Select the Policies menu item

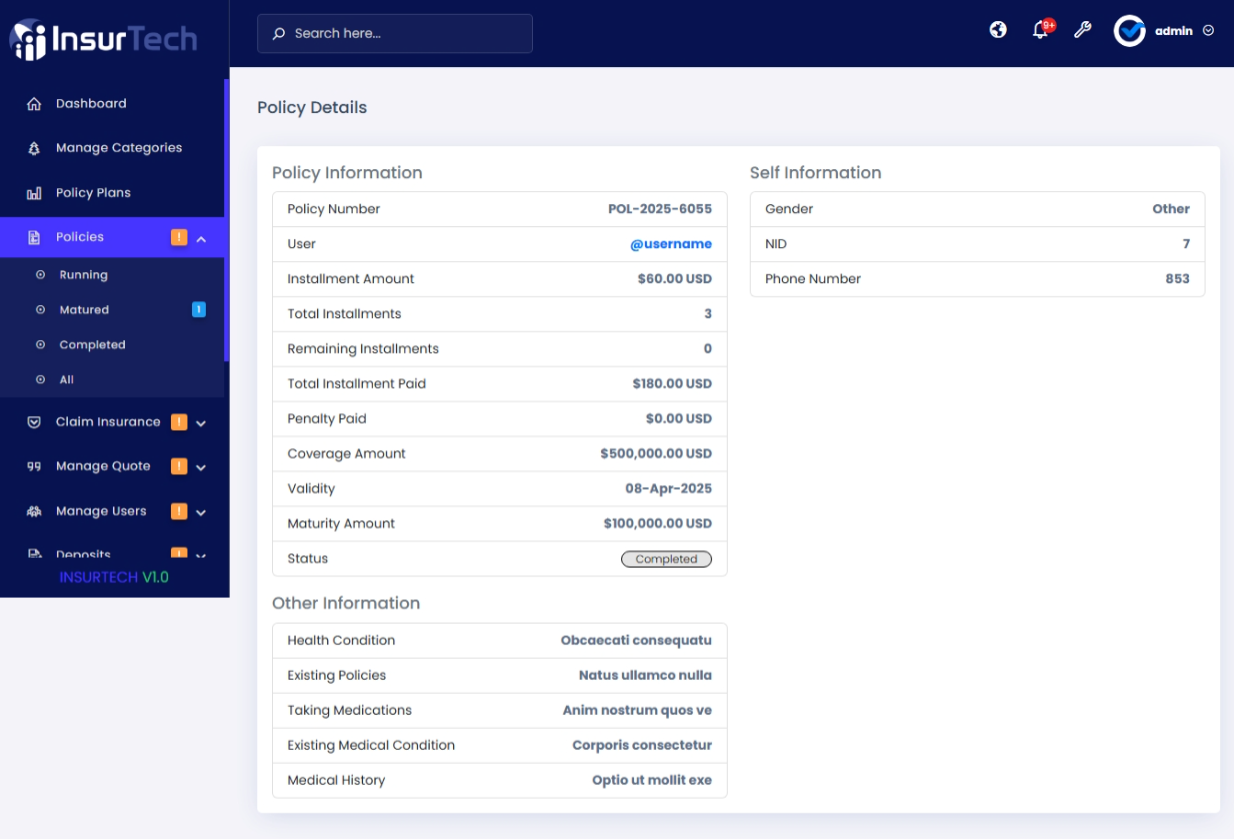(x=80, y=237)
